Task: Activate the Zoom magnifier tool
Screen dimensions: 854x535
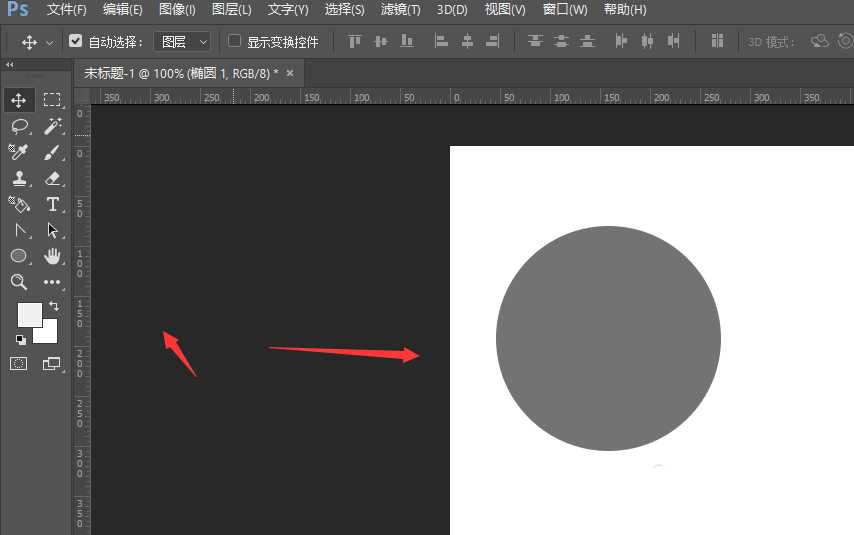Action: click(x=19, y=282)
